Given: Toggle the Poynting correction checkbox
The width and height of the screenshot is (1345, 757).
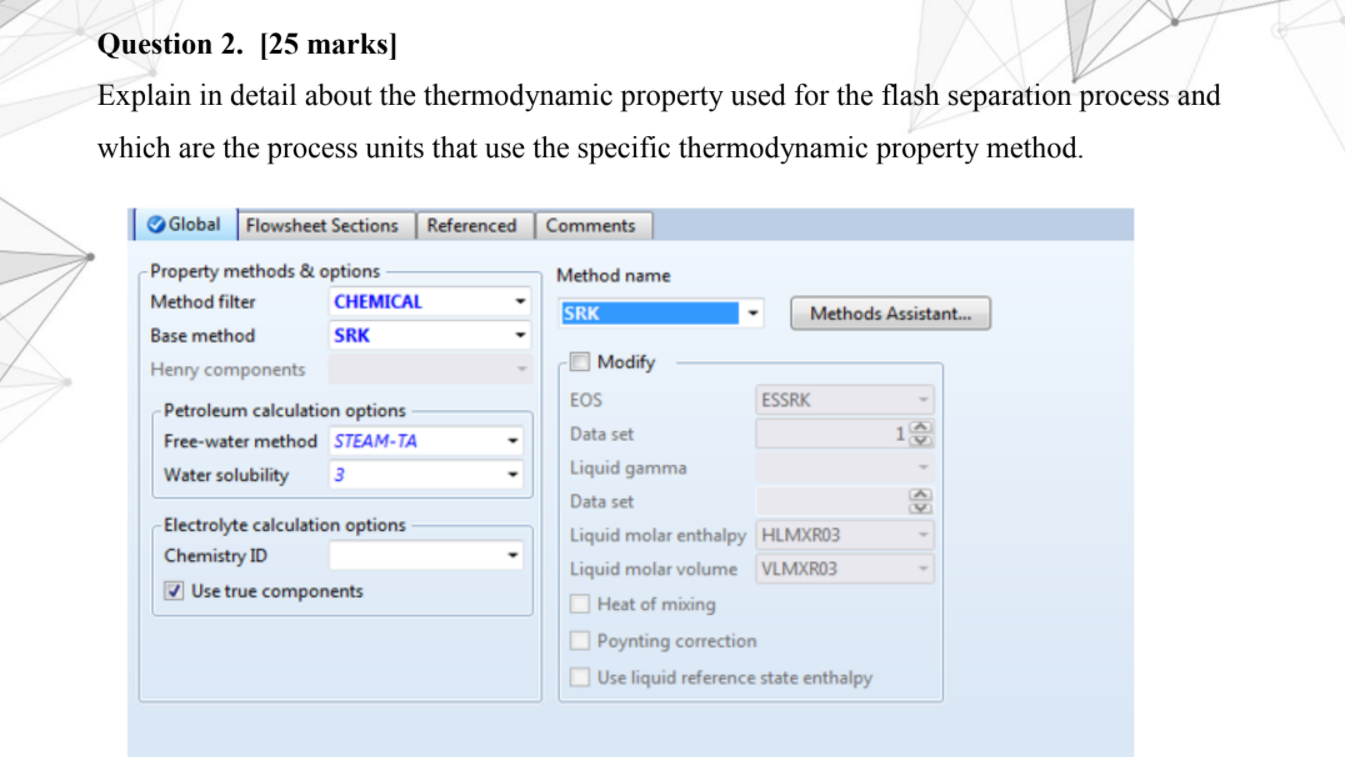Looking at the screenshot, I should click(x=579, y=641).
